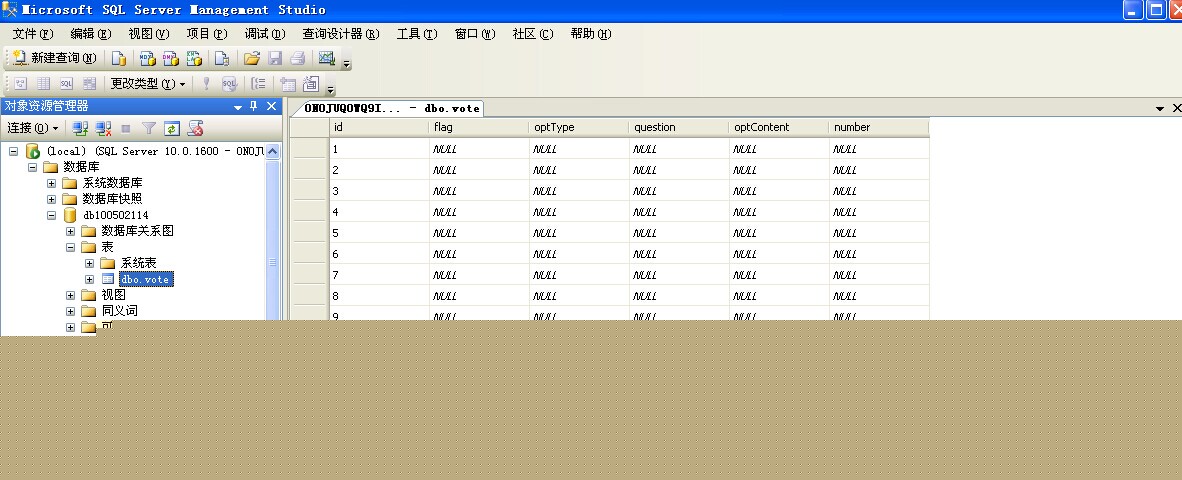Start an Analysis Services MDX query
This screenshot has height=480, width=1182.
[x=148, y=58]
